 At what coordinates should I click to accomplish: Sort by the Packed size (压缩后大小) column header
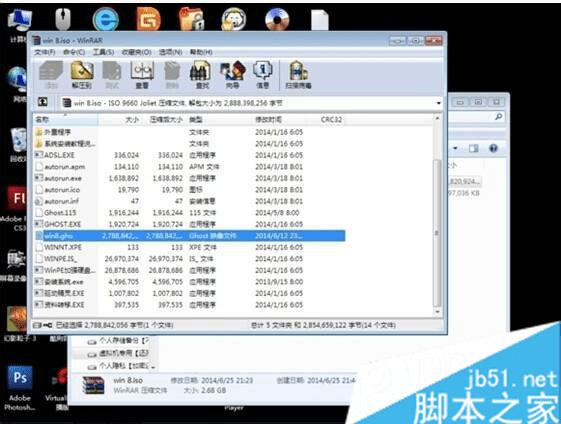[x=164, y=120]
